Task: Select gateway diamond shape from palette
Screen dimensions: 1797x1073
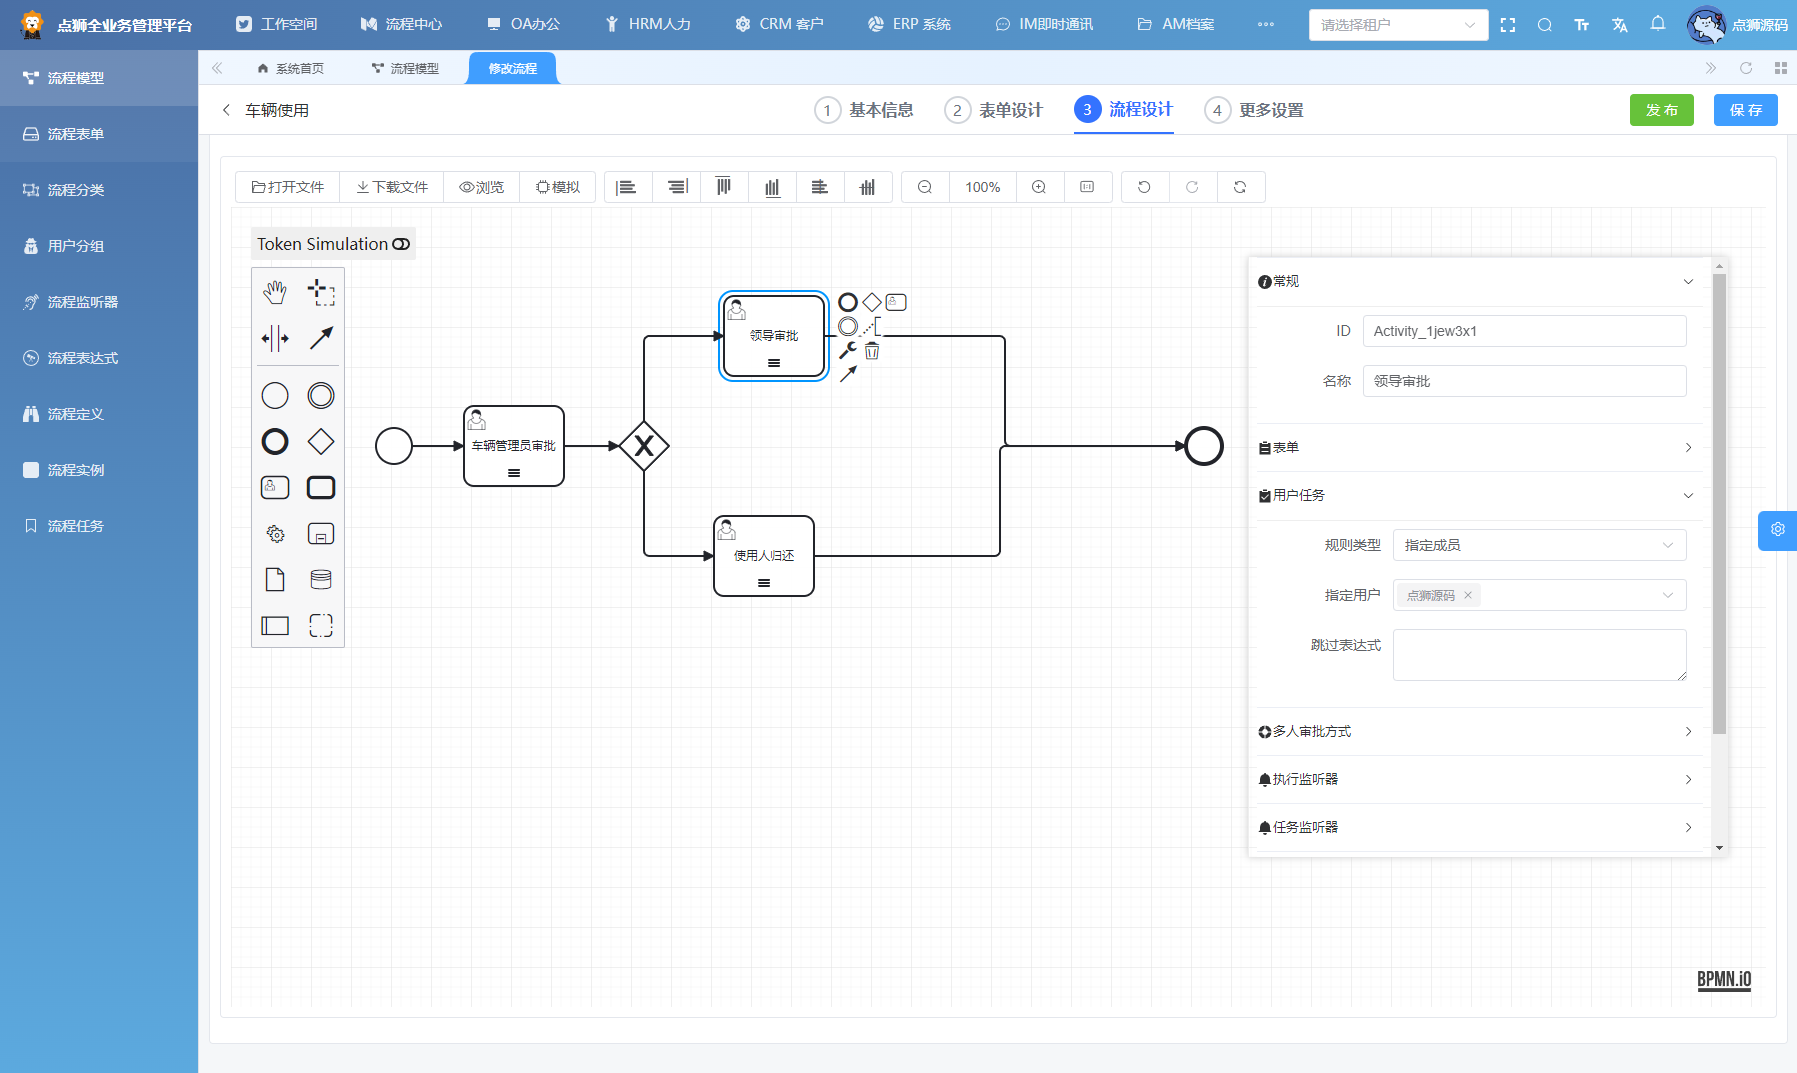Action: (x=321, y=442)
